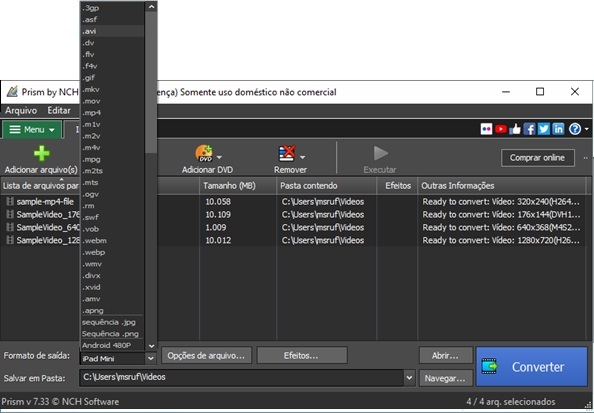This screenshot has width=594, height=413.
Task: Open the Flickr icon in toolbar
Action: tap(486, 129)
